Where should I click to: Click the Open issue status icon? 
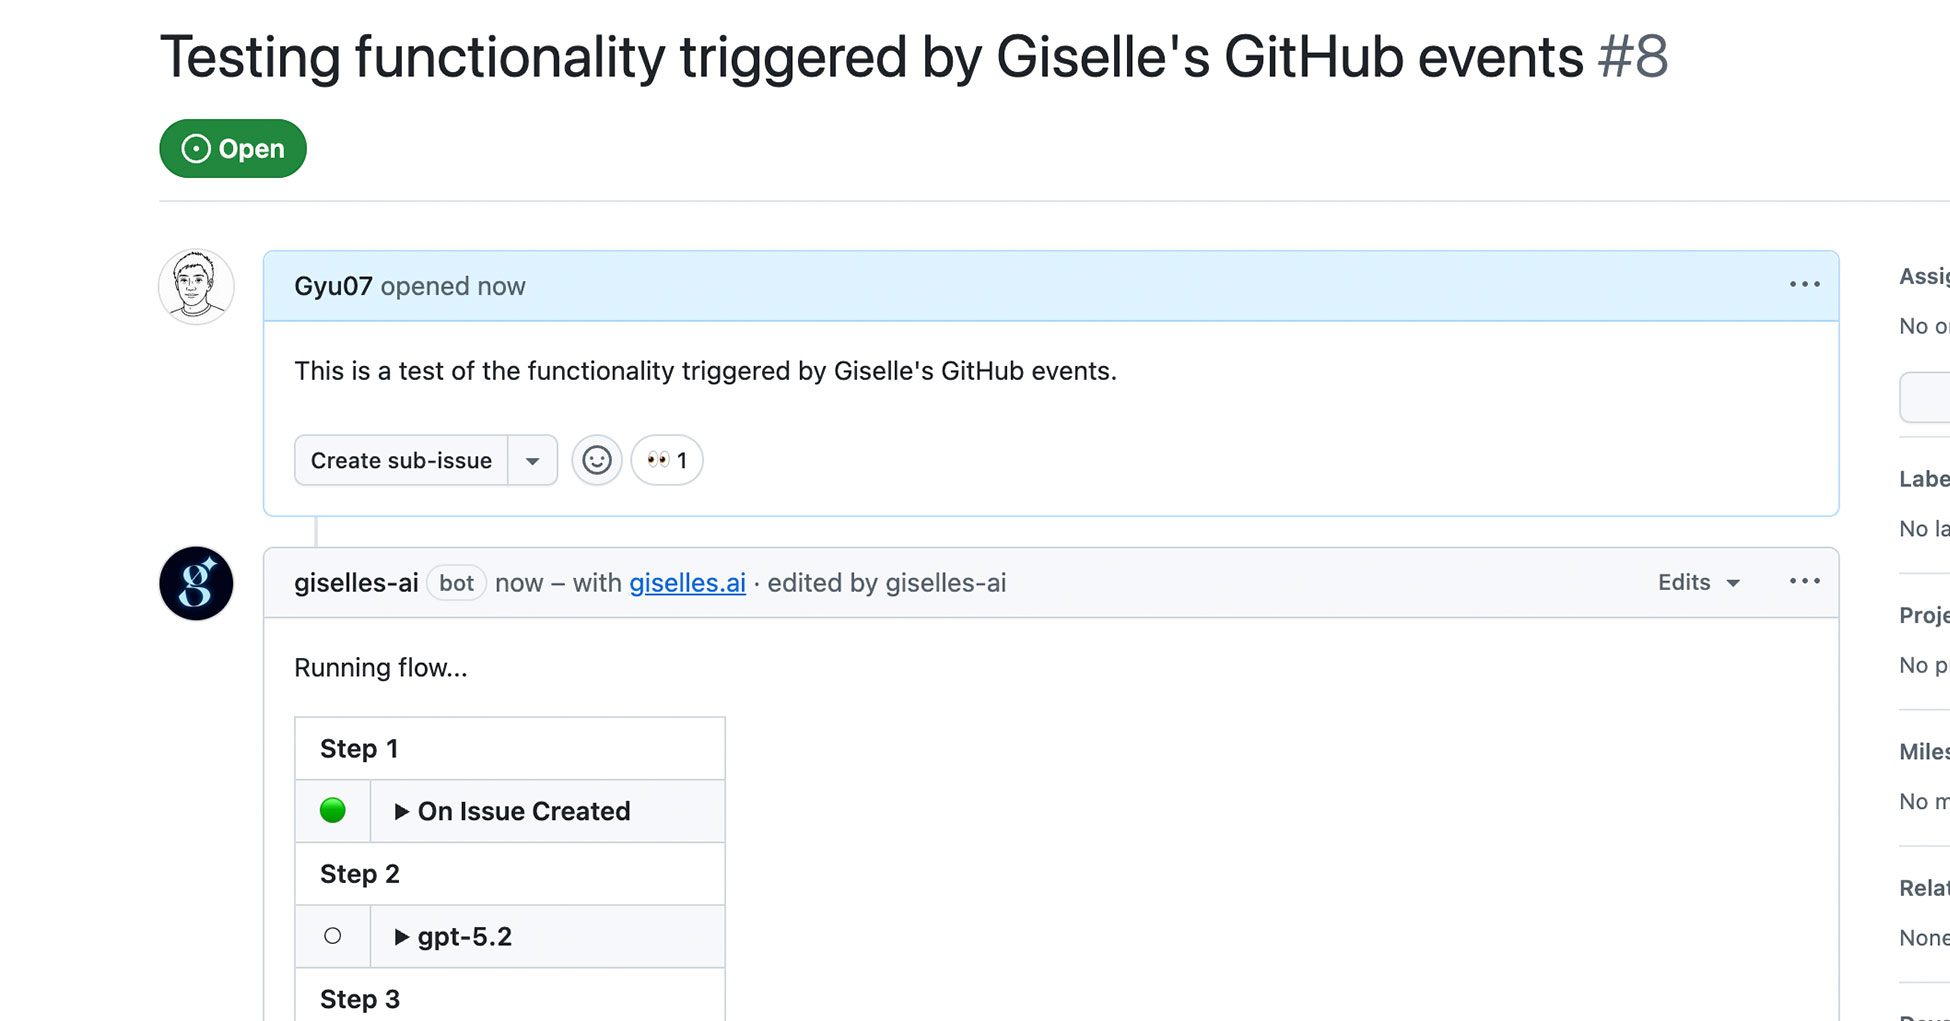[x=196, y=148]
